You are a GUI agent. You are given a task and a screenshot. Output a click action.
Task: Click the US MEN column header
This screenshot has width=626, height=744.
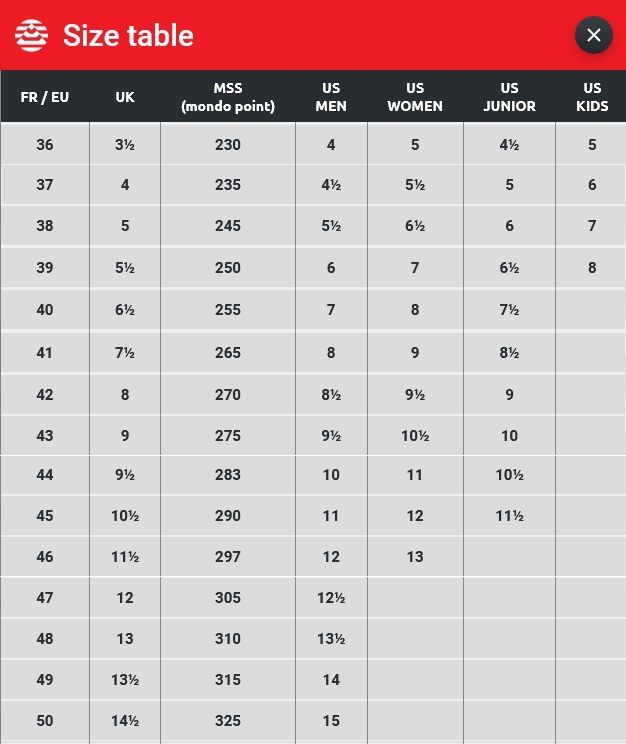(331, 97)
